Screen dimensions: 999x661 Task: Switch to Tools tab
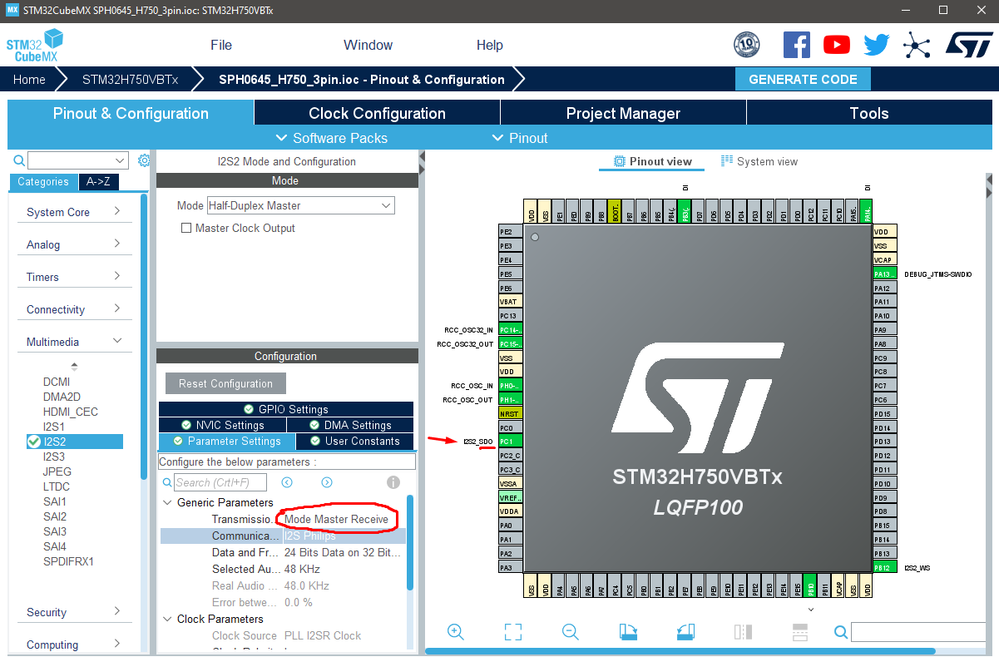click(x=869, y=113)
